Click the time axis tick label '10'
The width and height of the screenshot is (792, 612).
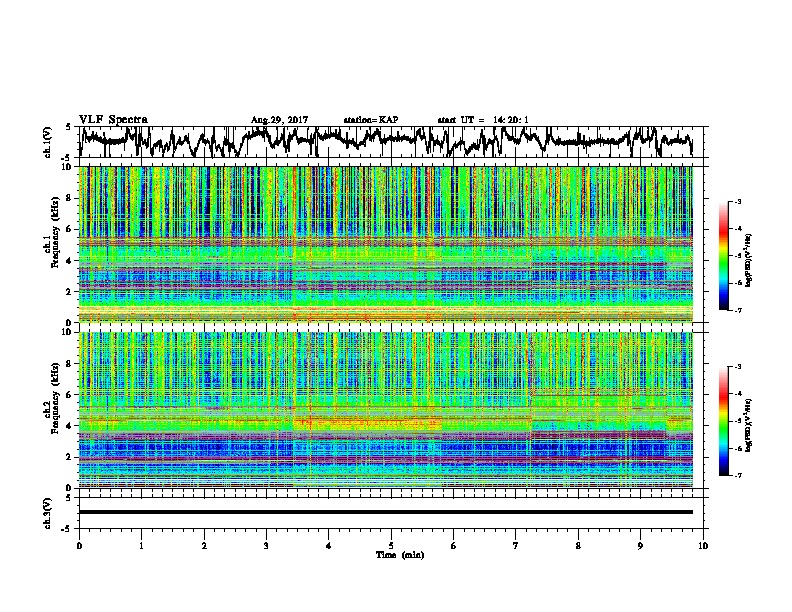pyautogui.click(x=703, y=545)
